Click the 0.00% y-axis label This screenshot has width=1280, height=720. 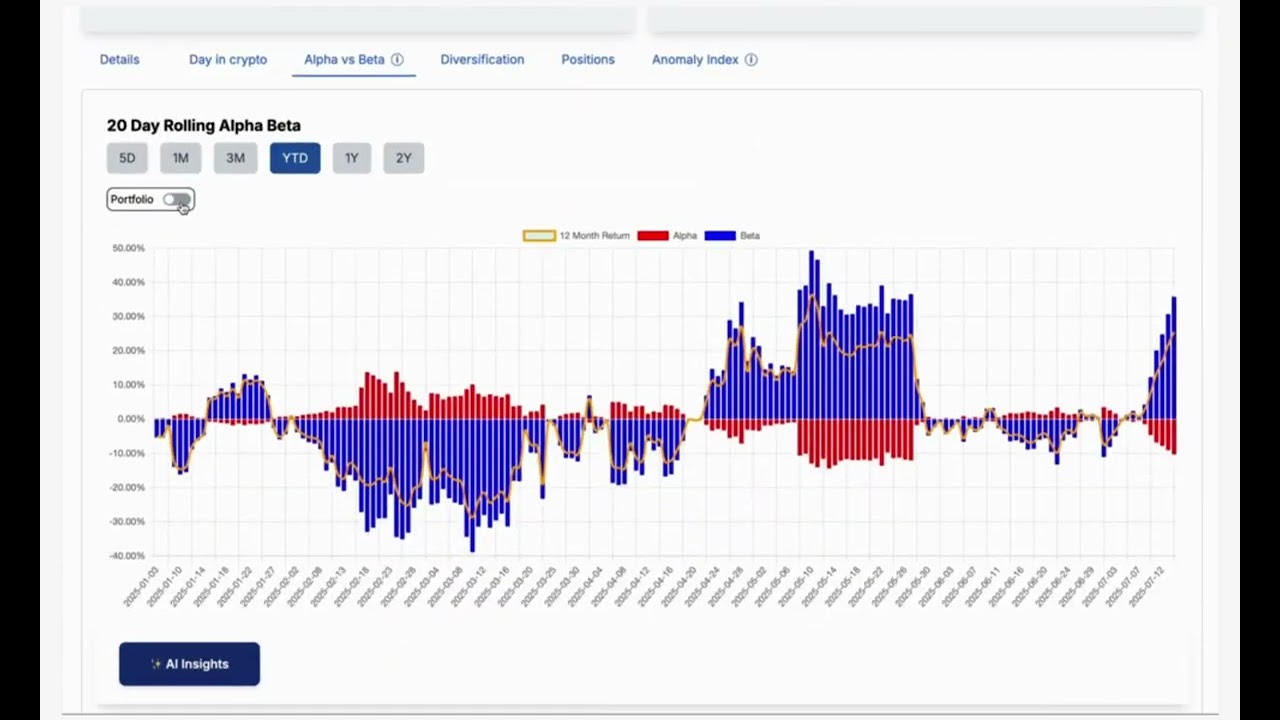(131, 419)
